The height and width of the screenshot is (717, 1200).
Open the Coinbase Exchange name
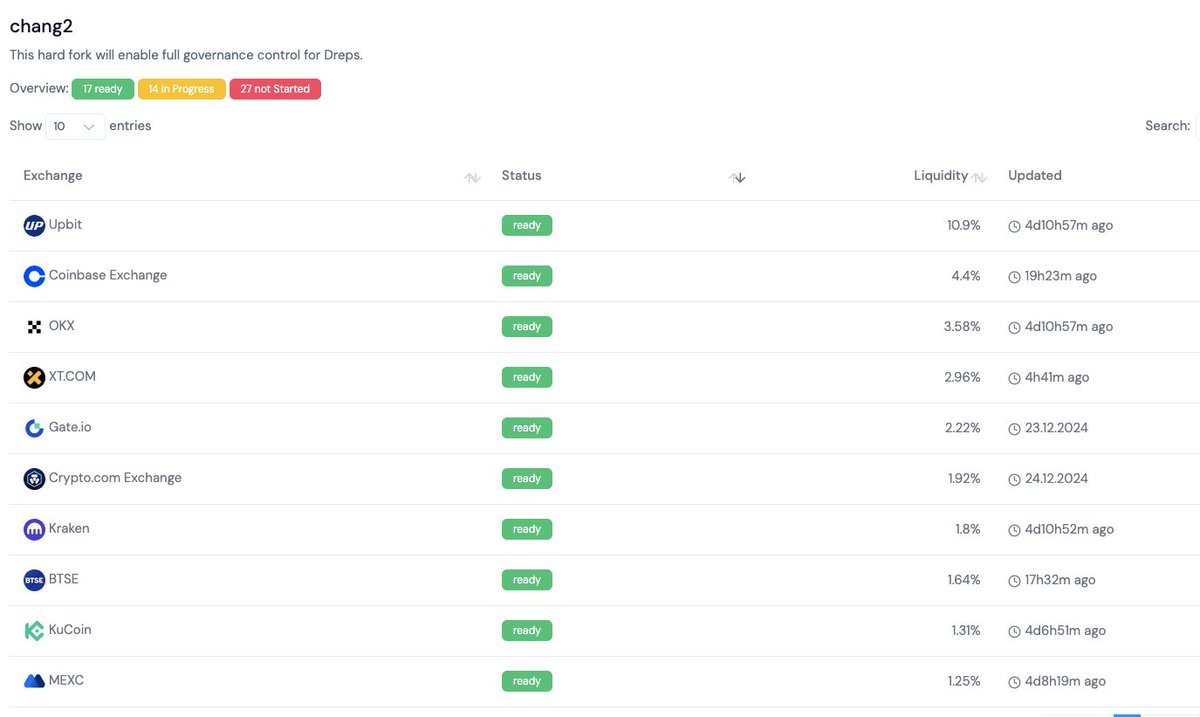tap(108, 275)
